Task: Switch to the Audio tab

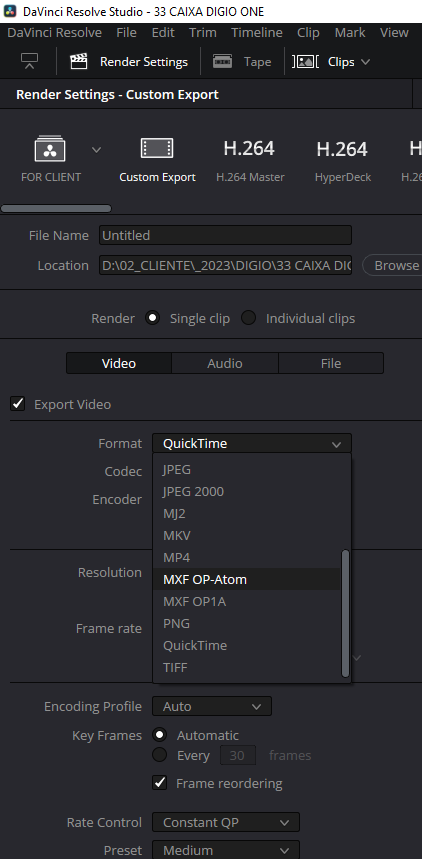Action: pyautogui.click(x=225, y=363)
